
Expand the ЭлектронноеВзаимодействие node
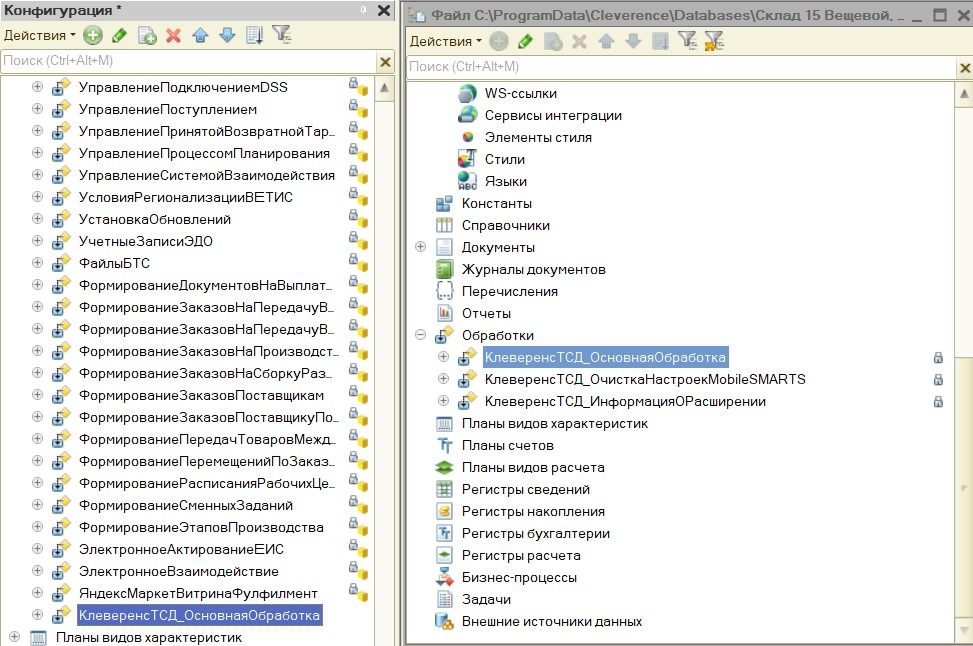pos(37,570)
